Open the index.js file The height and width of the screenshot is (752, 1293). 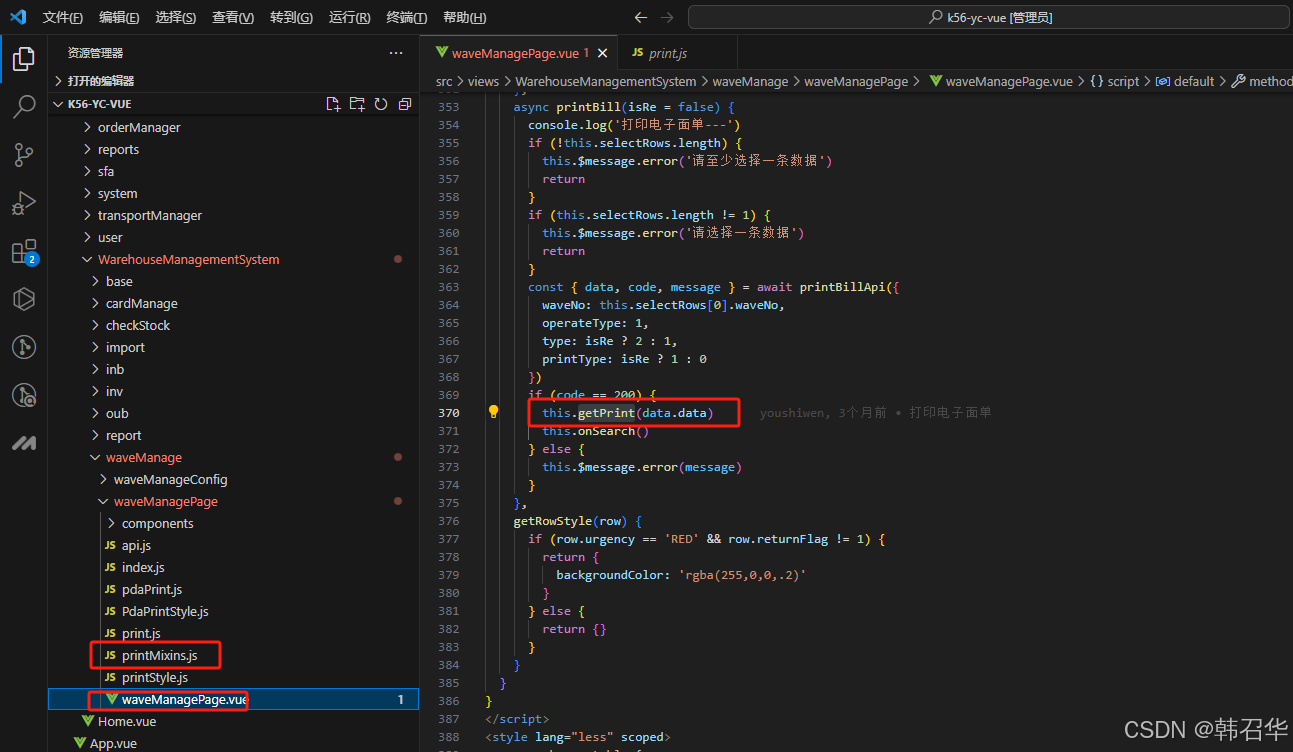tap(233, 567)
